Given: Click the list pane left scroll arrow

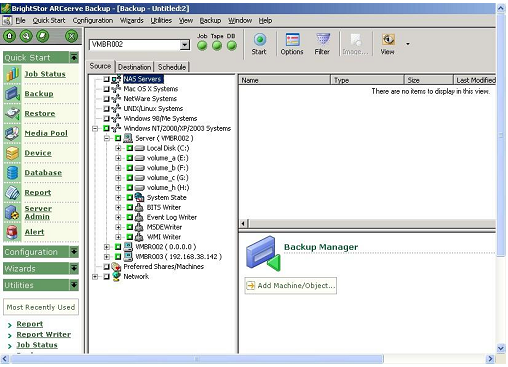Looking at the screenshot, I should (x=243, y=223).
